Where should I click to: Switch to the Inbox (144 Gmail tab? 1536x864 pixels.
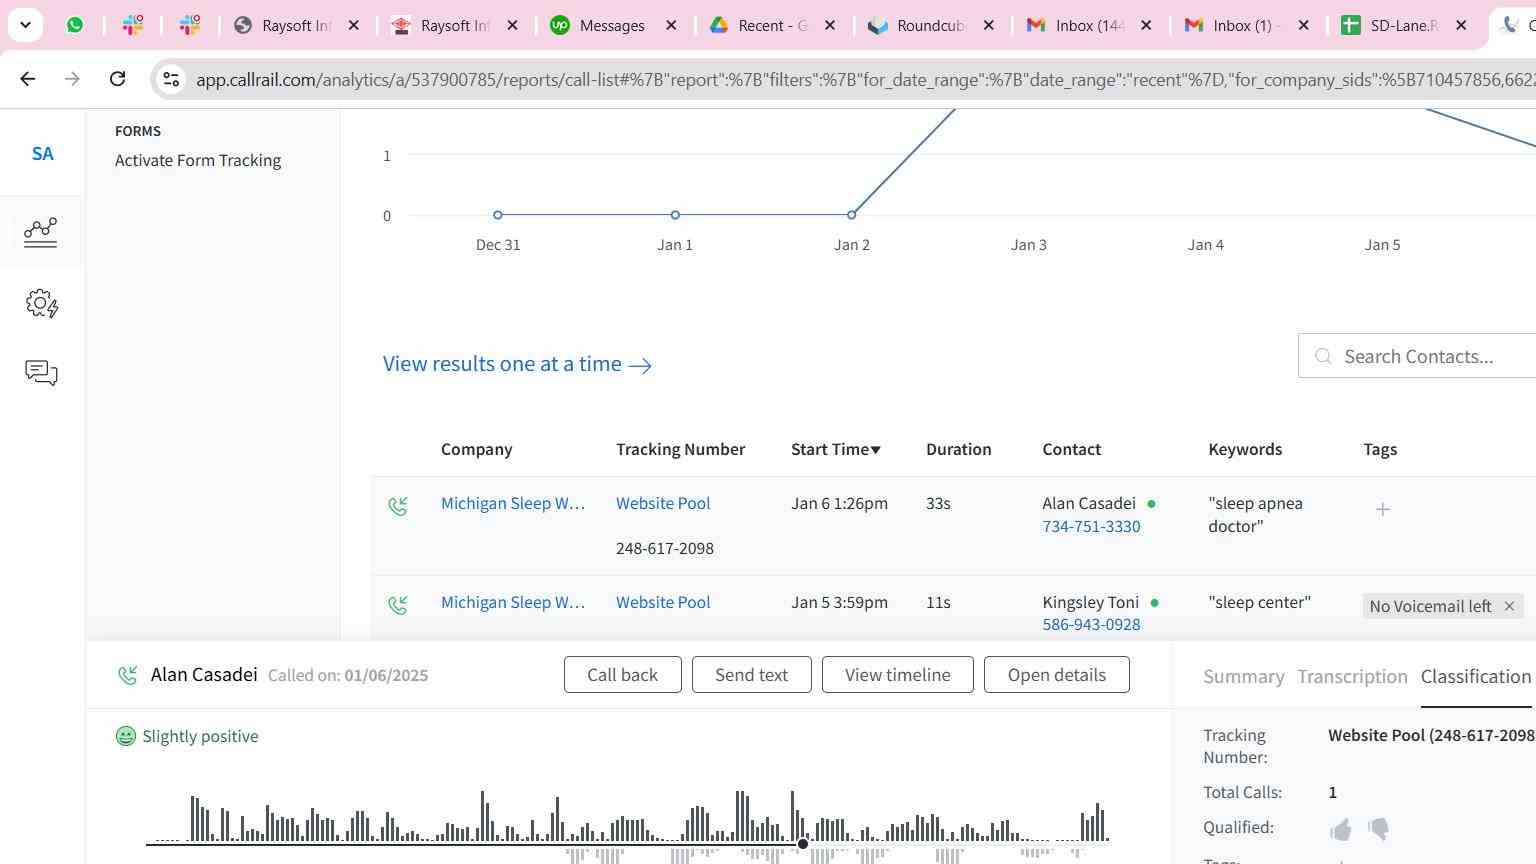[1088, 25]
